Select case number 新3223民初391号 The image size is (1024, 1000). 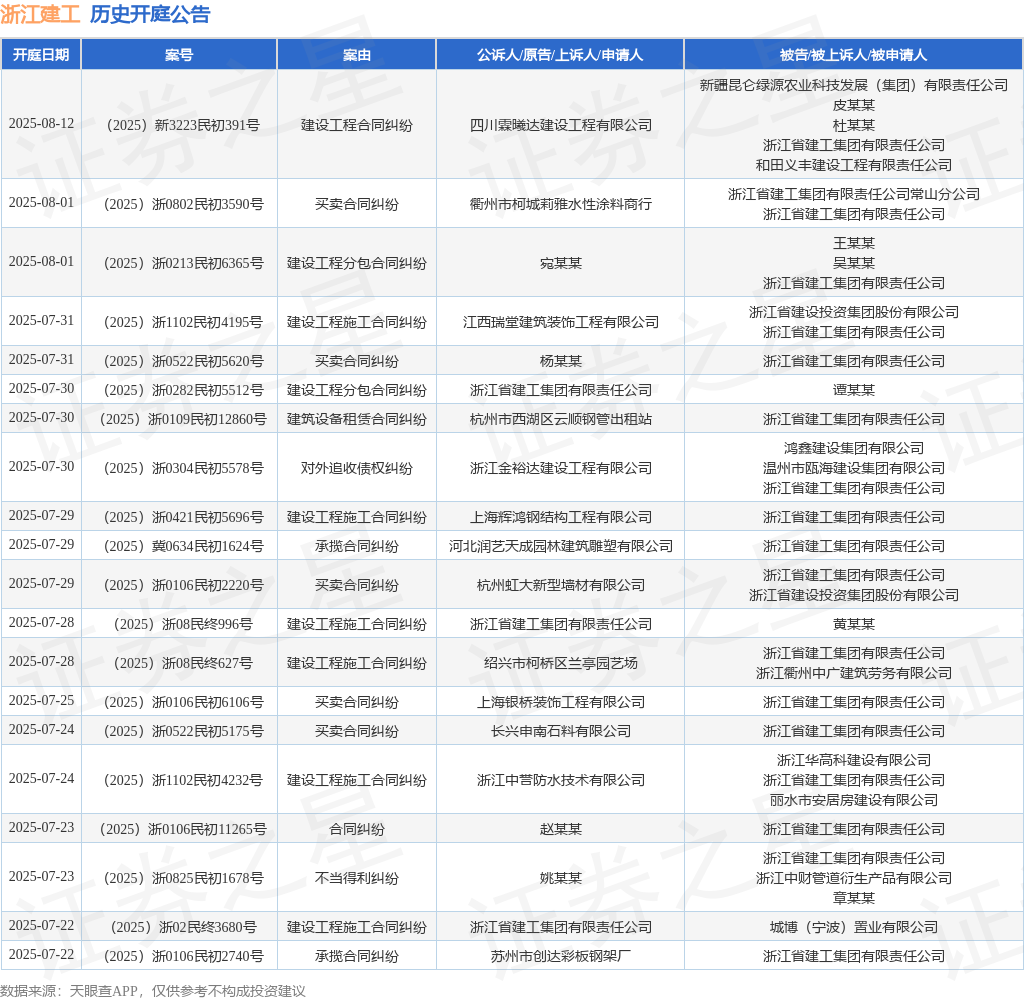pos(183,125)
